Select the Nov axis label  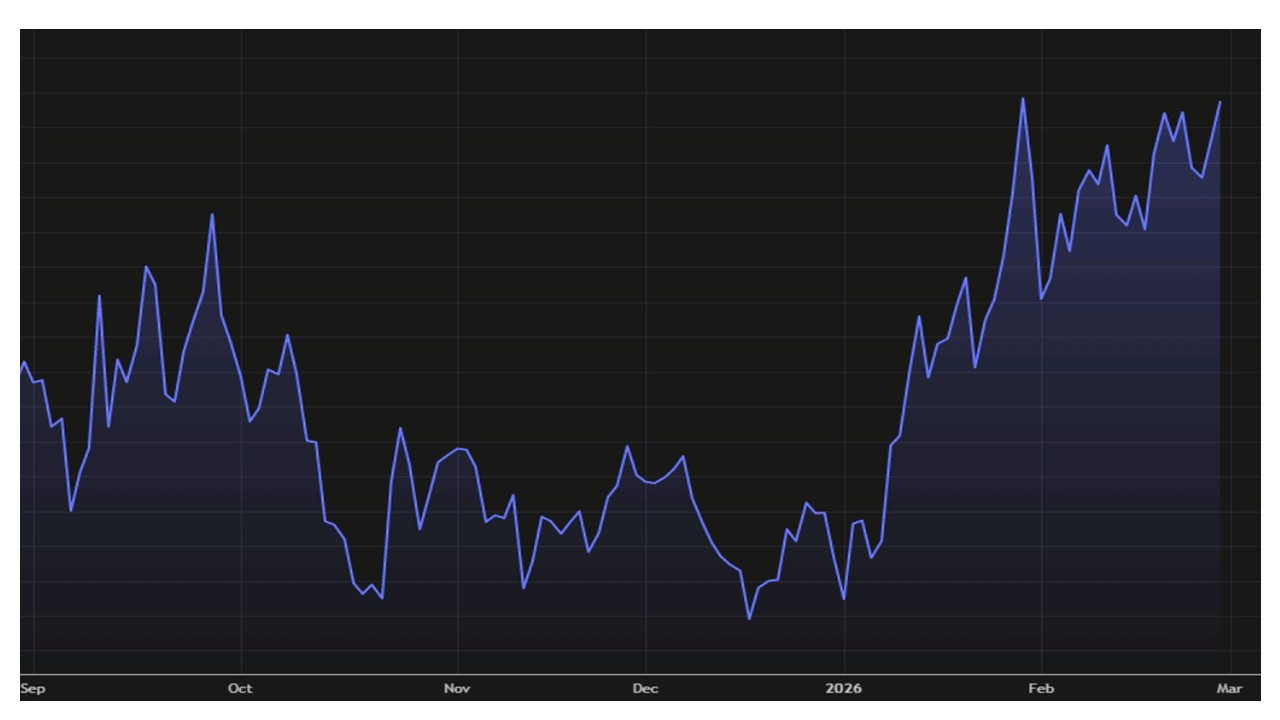pyautogui.click(x=457, y=688)
